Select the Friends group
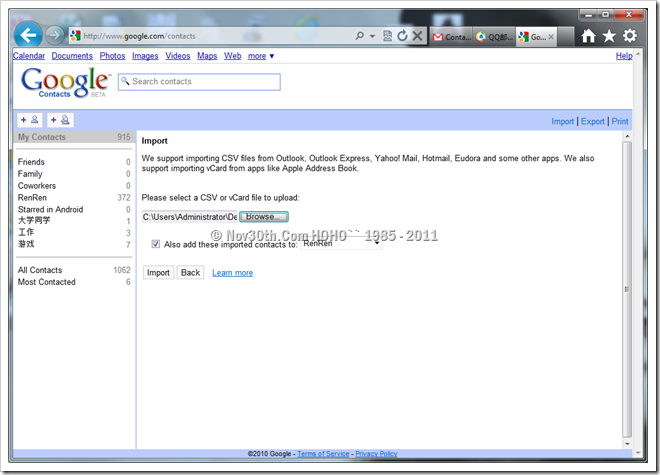660x475 pixels. [74, 162]
